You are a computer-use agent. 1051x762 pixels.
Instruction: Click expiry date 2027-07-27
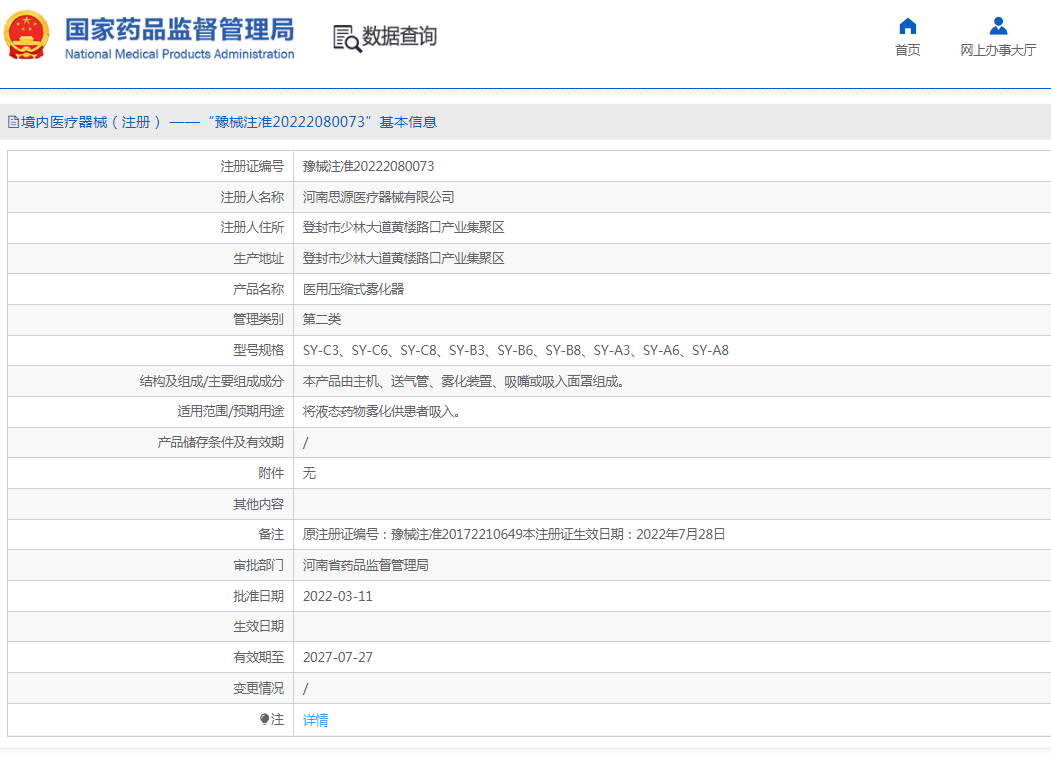coord(338,657)
